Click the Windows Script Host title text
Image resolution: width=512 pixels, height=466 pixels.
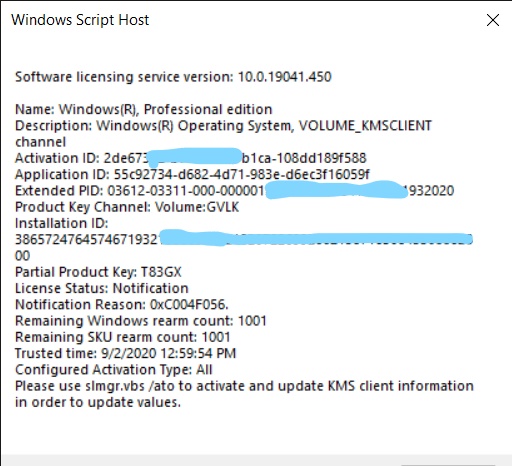tap(80, 20)
